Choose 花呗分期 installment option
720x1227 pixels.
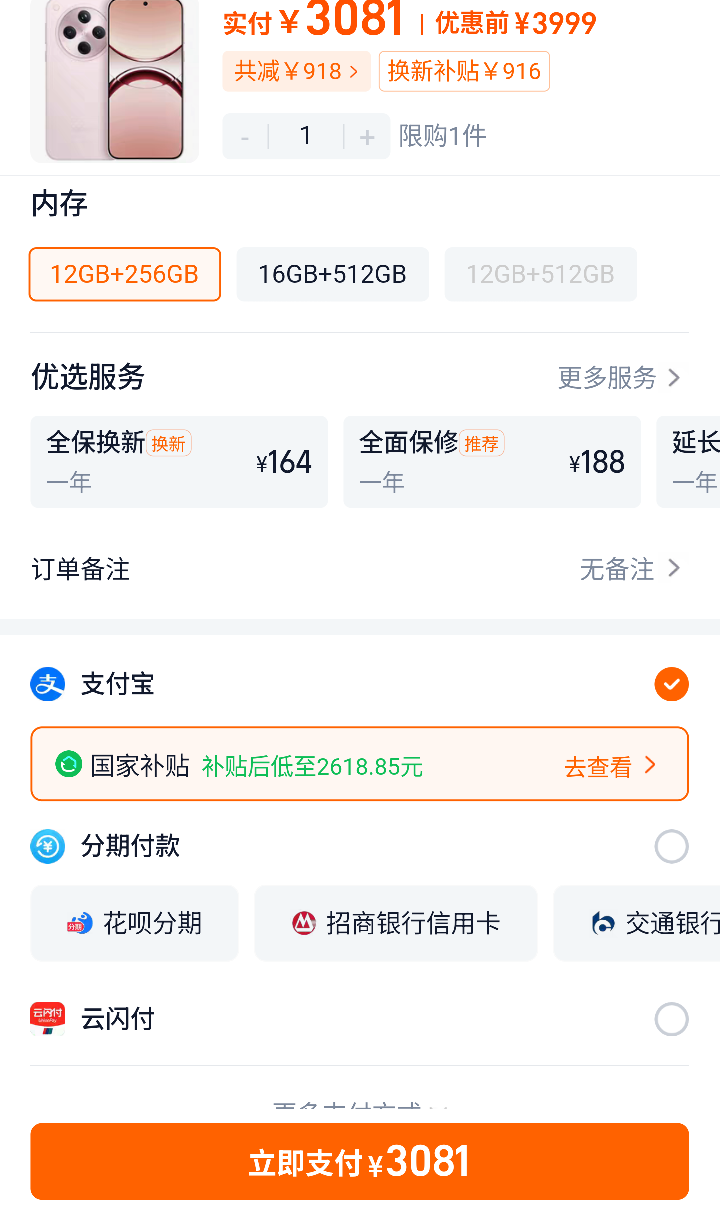[x=134, y=923]
